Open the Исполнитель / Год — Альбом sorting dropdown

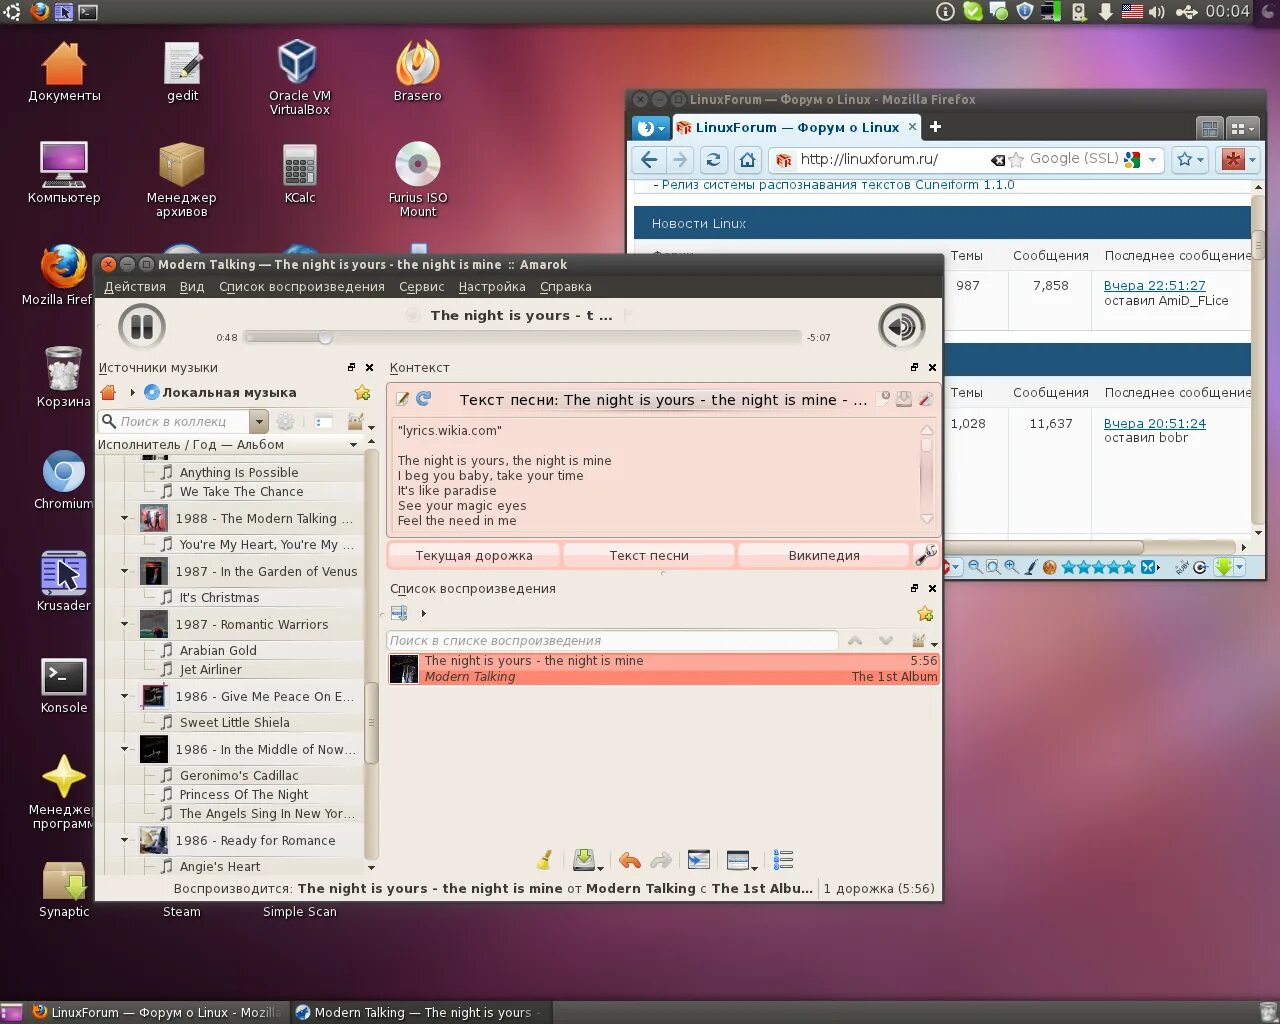coord(354,445)
